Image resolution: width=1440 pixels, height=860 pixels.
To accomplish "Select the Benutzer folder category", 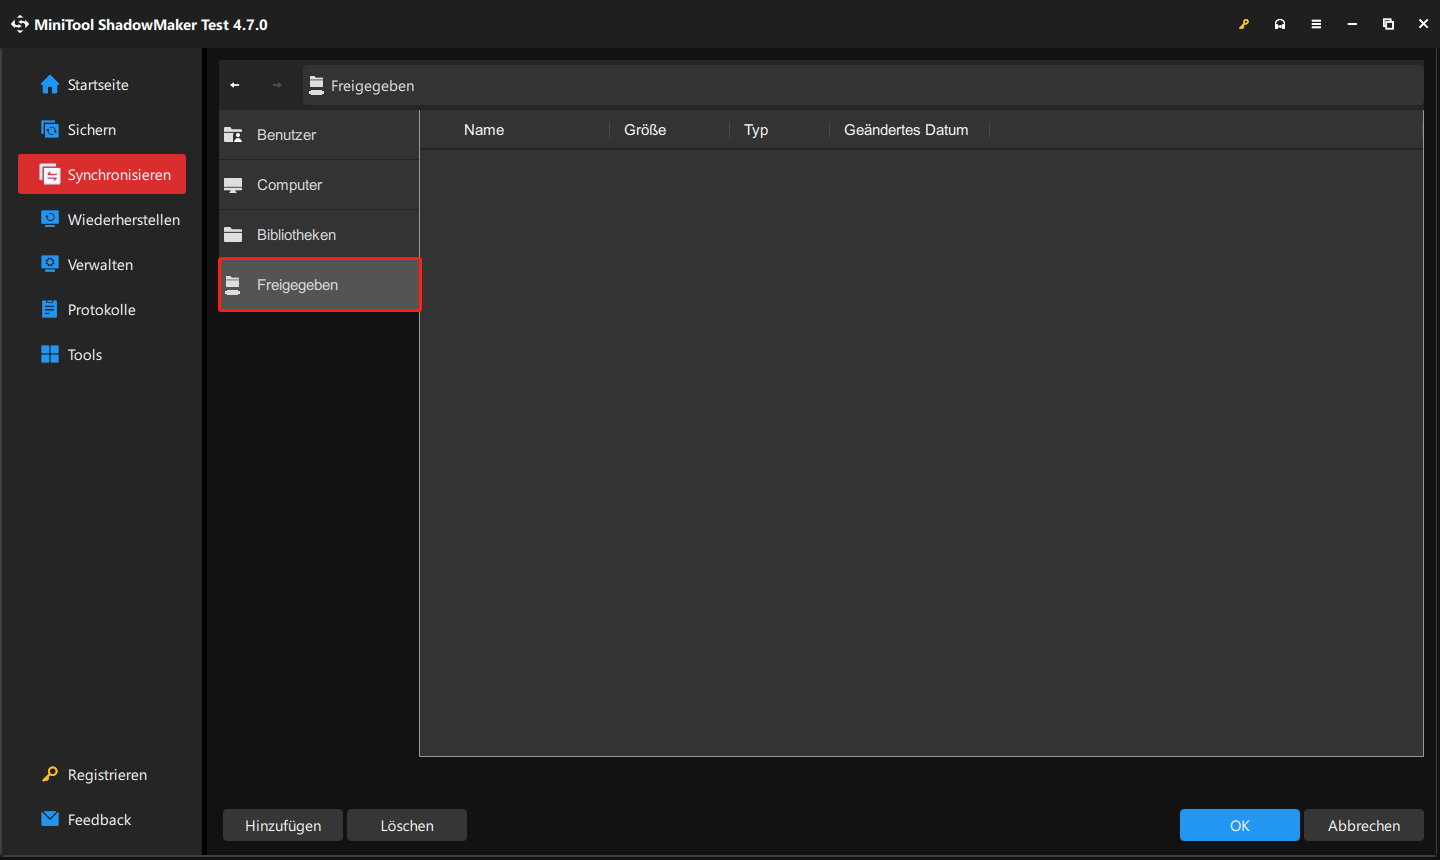I will [x=319, y=135].
